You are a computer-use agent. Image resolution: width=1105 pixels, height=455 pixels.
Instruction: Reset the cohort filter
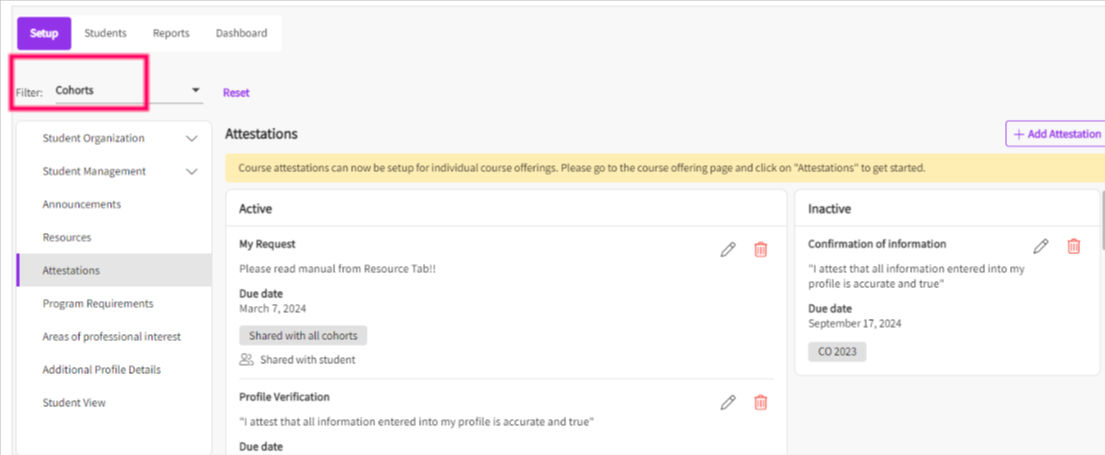(236, 93)
